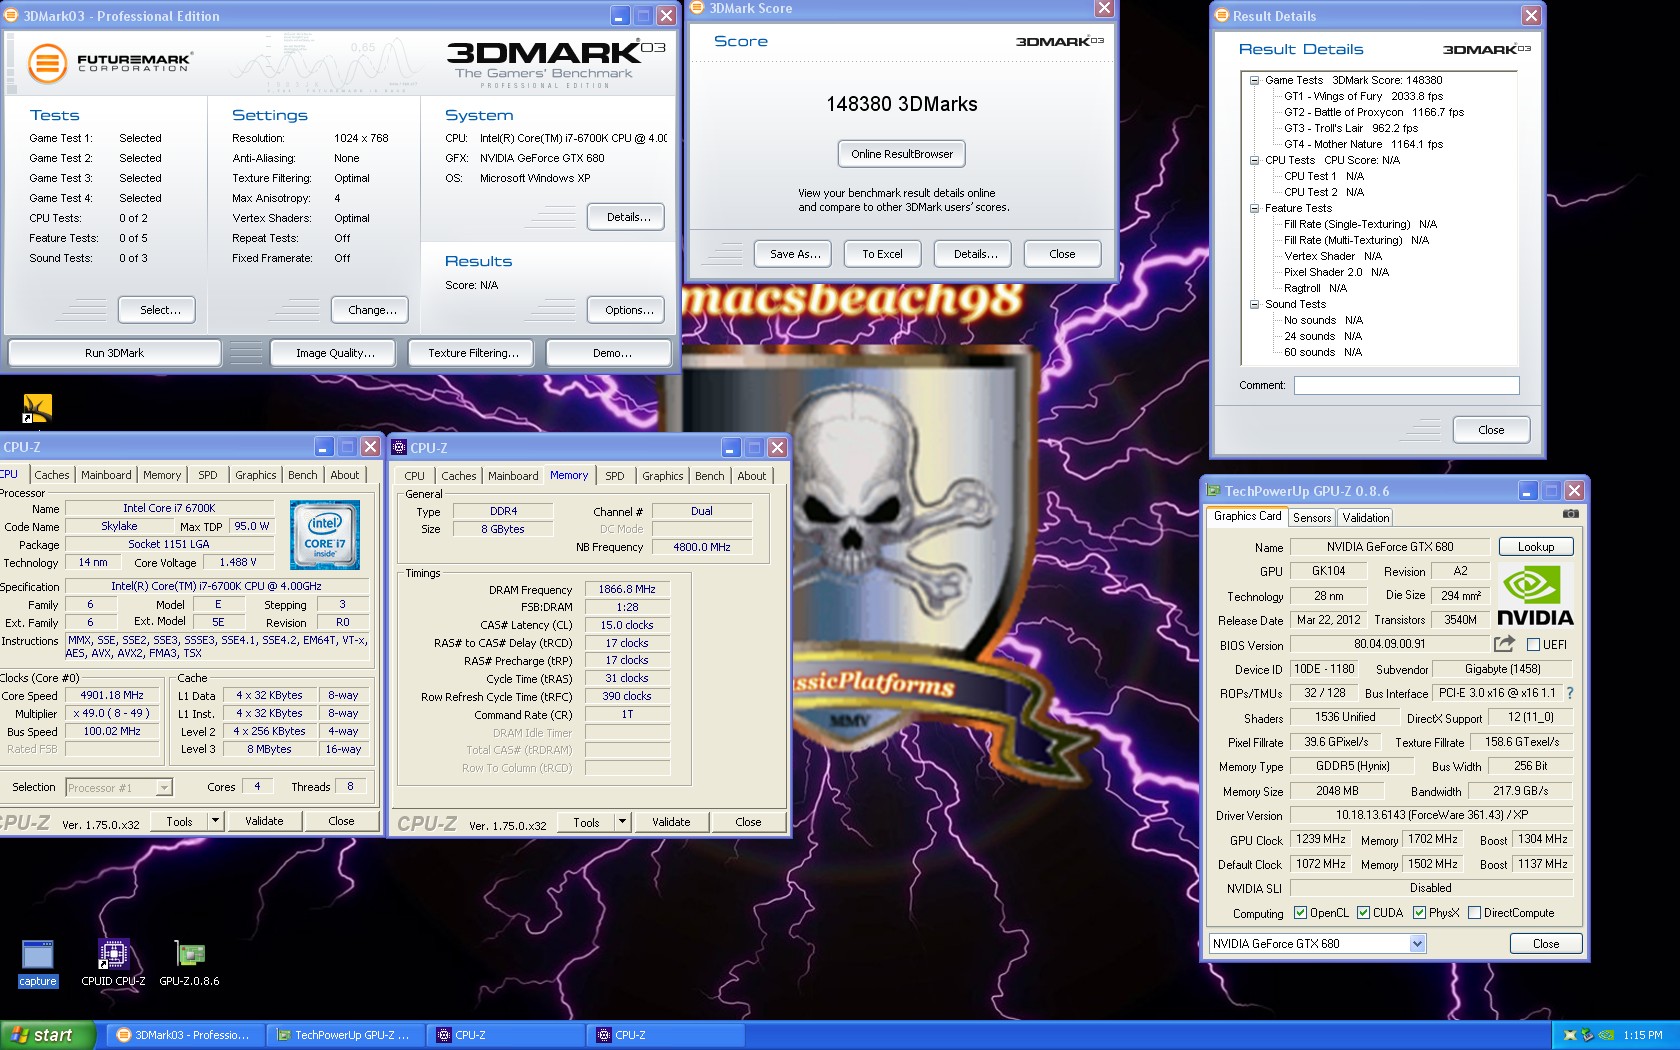This screenshot has width=1680, height=1050.
Task: Click the Texture Filtering button
Action: tap(472, 353)
